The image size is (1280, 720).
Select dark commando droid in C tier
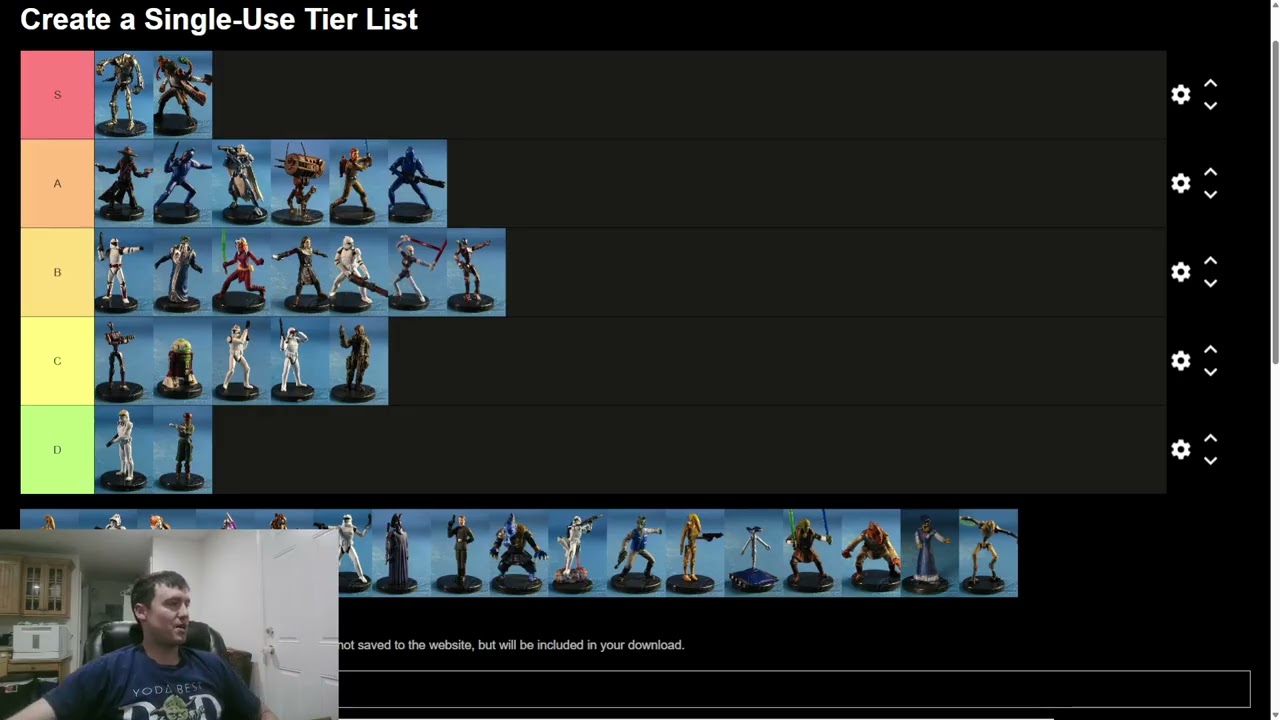pyautogui.click(x=124, y=361)
